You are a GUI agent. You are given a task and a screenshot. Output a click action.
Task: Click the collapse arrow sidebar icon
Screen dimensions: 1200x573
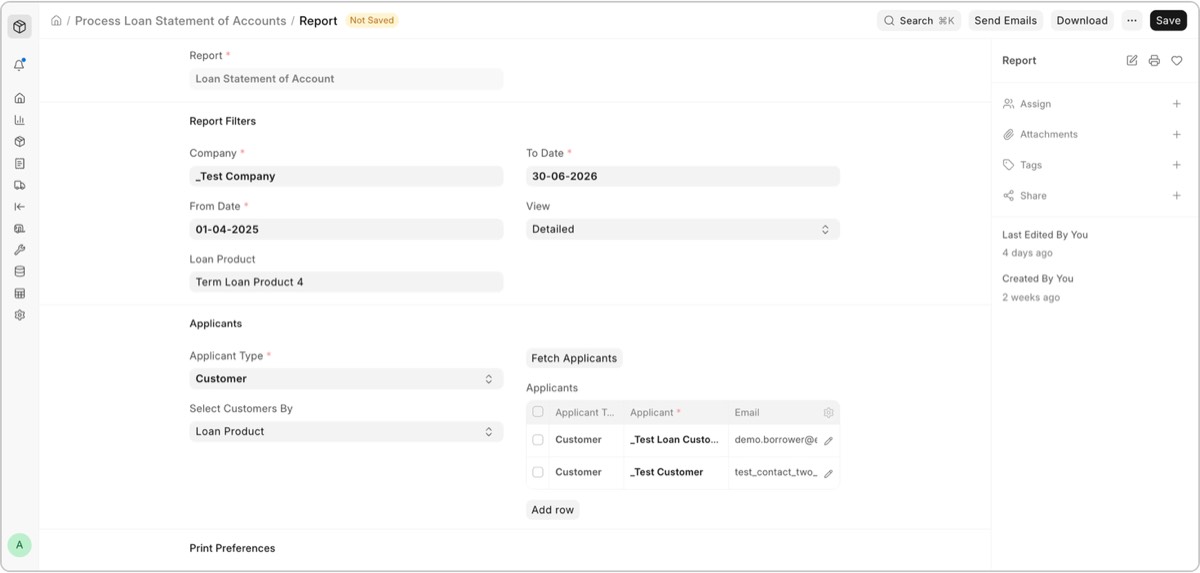point(19,207)
